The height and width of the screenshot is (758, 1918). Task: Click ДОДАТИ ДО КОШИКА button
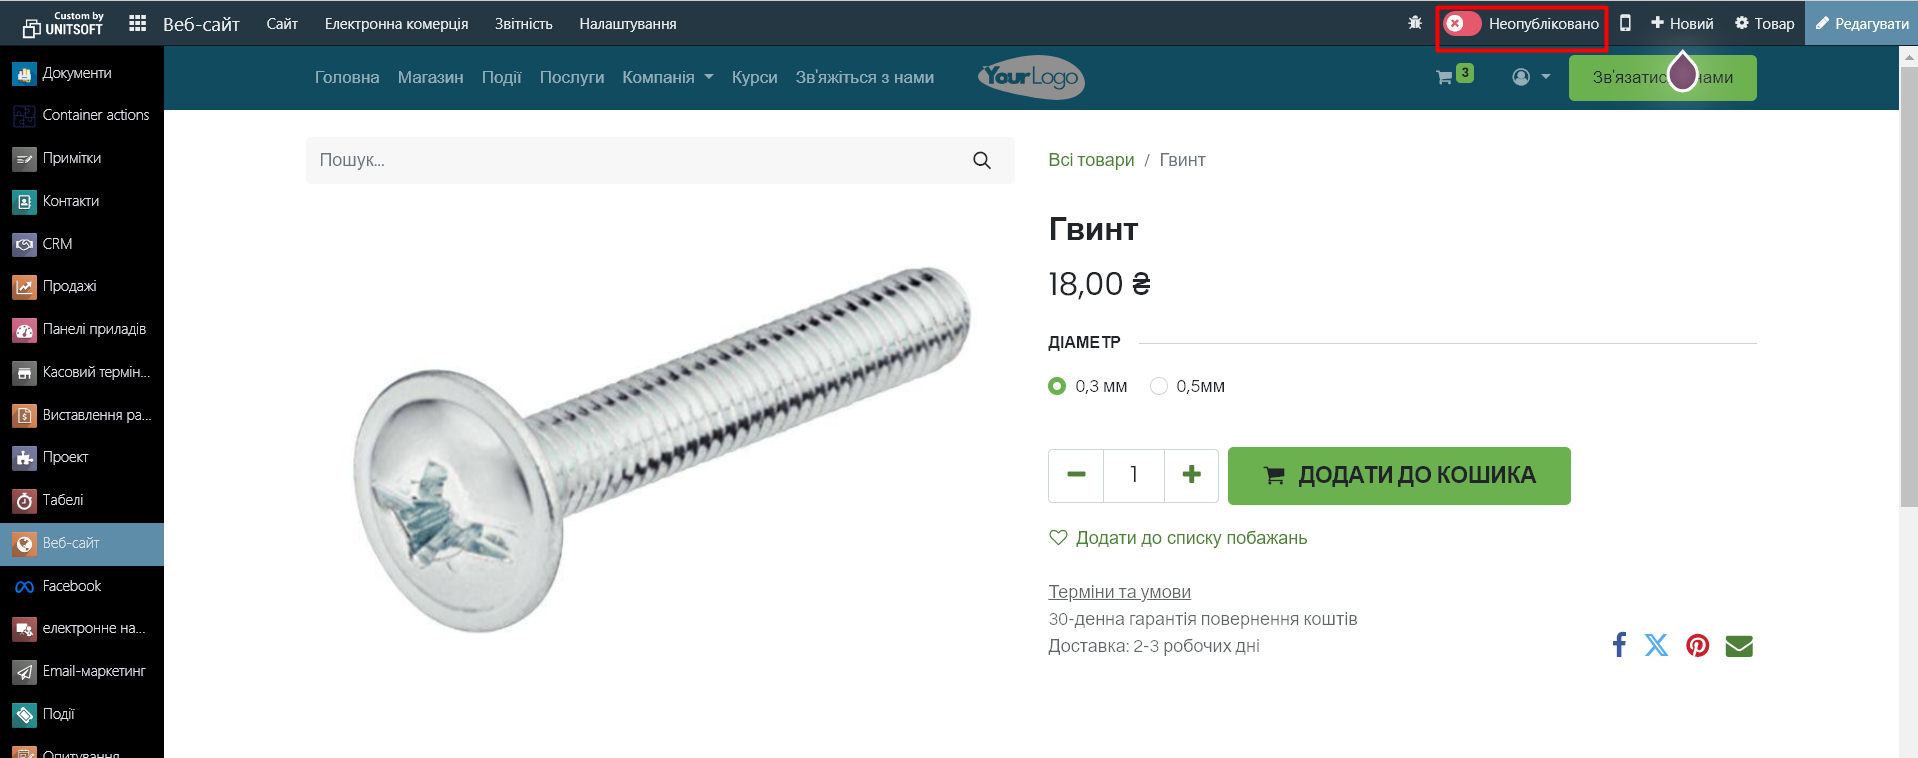tap(1399, 476)
